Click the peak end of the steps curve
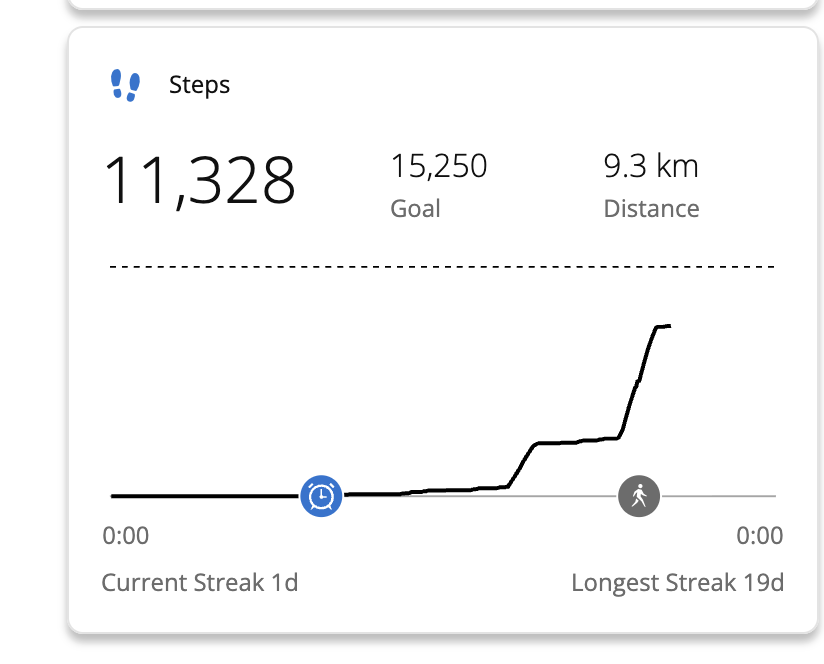Image resolution: width=824 pixels, height=664 pixels. [x=664, y=326]
